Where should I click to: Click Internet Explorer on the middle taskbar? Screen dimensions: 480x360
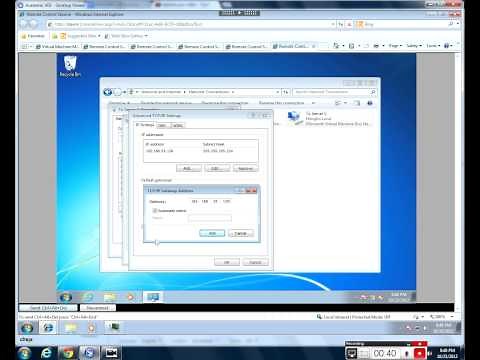pos(48,328)
